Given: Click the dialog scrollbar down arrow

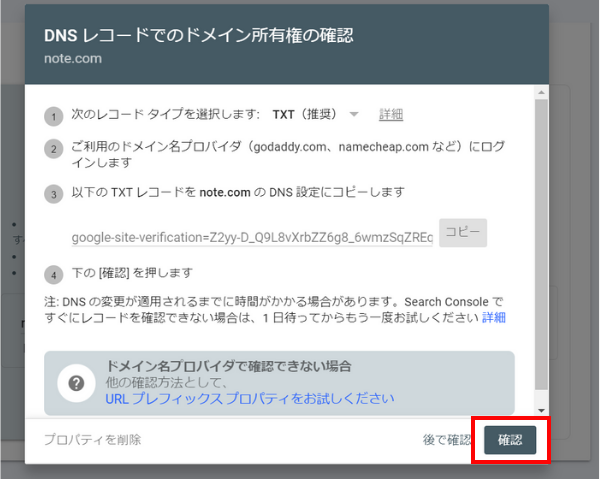Looking at the screenshot, I should (541, 410).
